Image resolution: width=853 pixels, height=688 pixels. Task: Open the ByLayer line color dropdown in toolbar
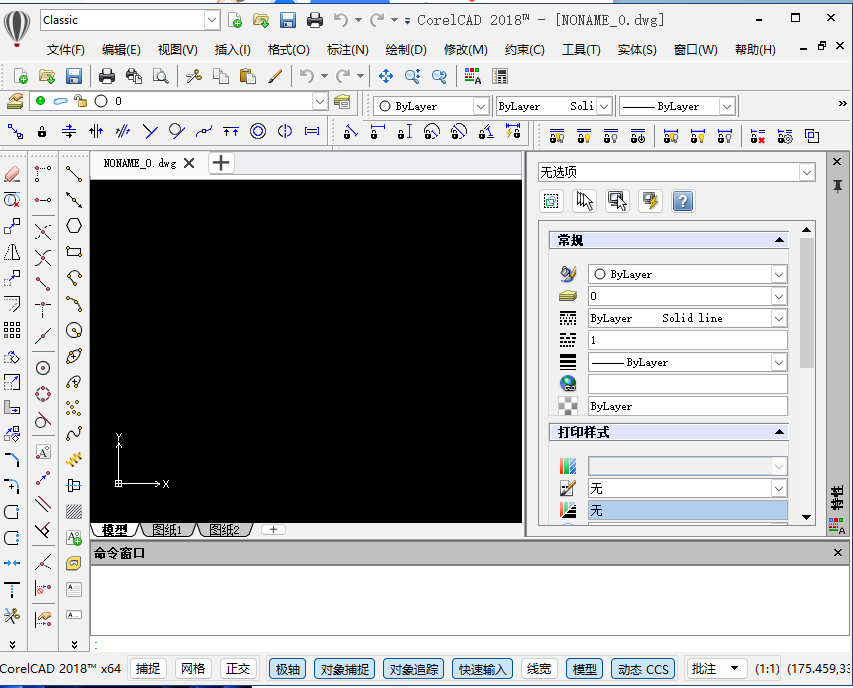click(480, 106)
